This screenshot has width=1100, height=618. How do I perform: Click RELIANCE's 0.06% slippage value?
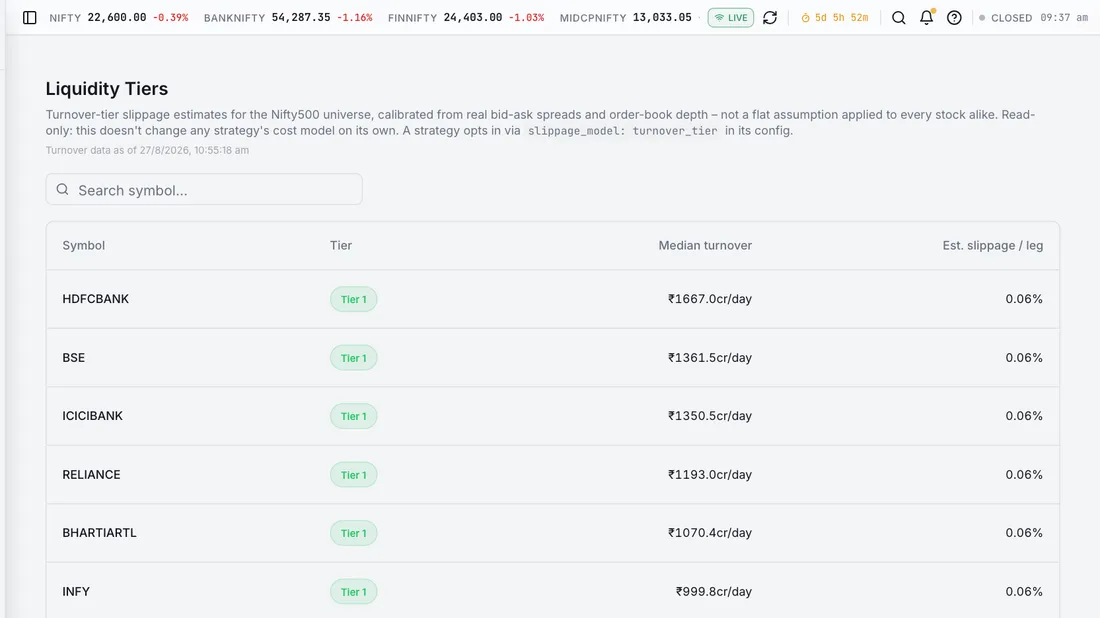point(1024,475)
